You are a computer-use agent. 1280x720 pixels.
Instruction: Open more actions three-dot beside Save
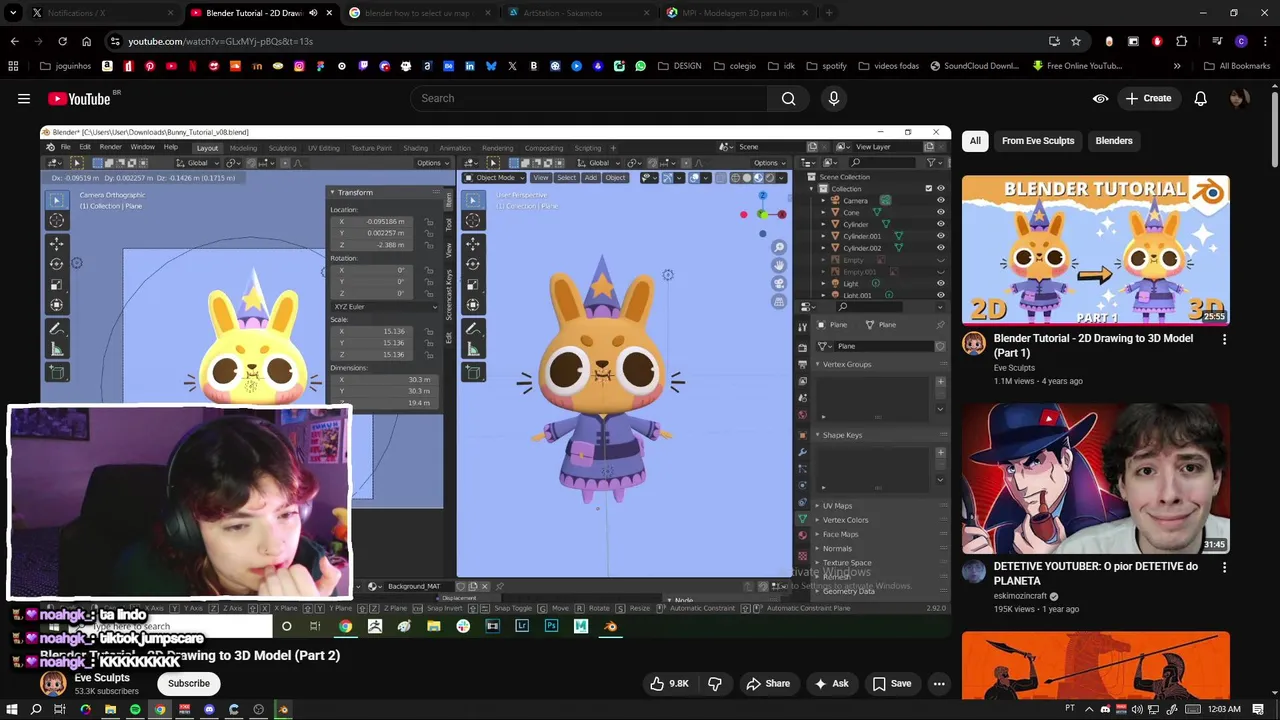(939, 684)
